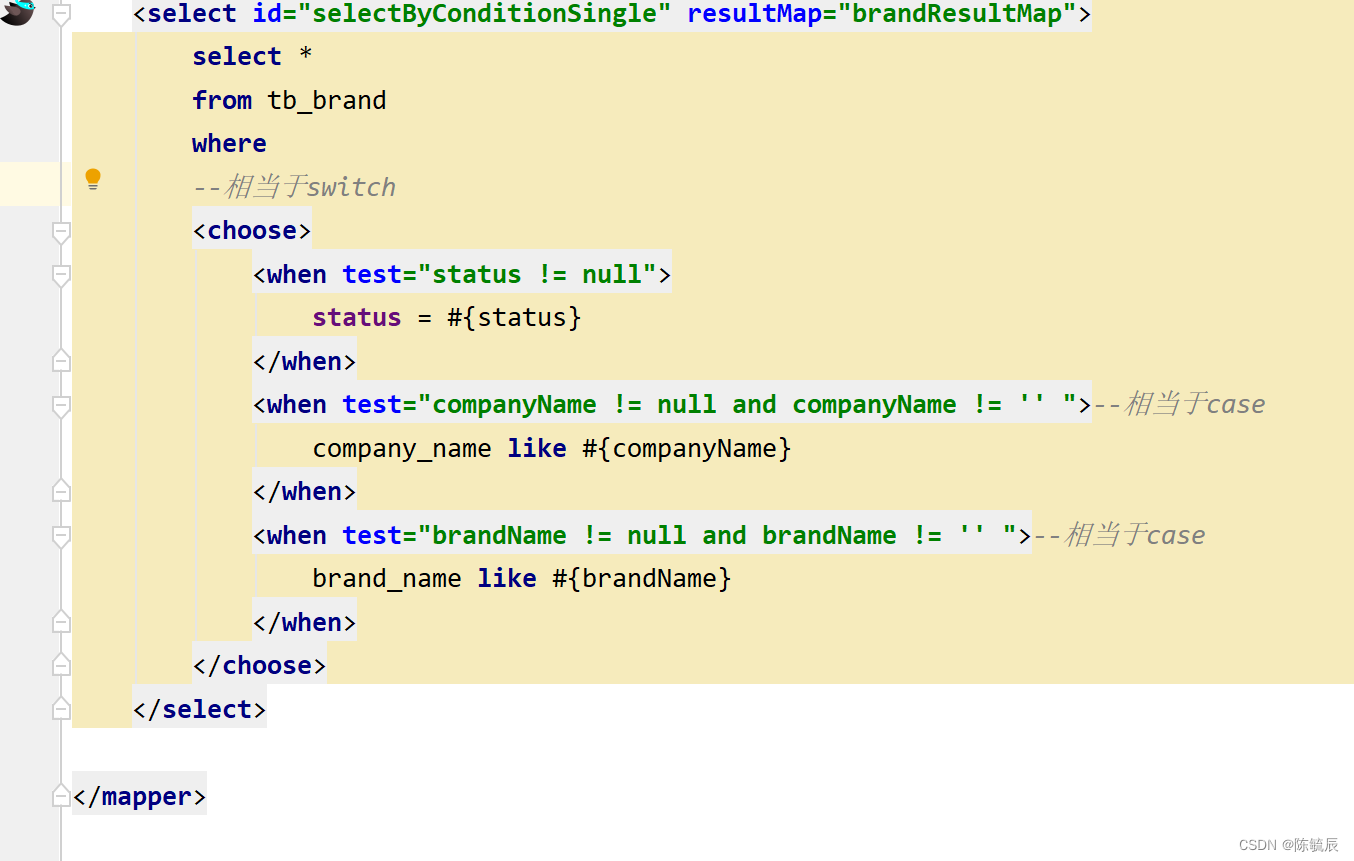
Task: Click the resultMap attribute name
Action: point(755,14)
